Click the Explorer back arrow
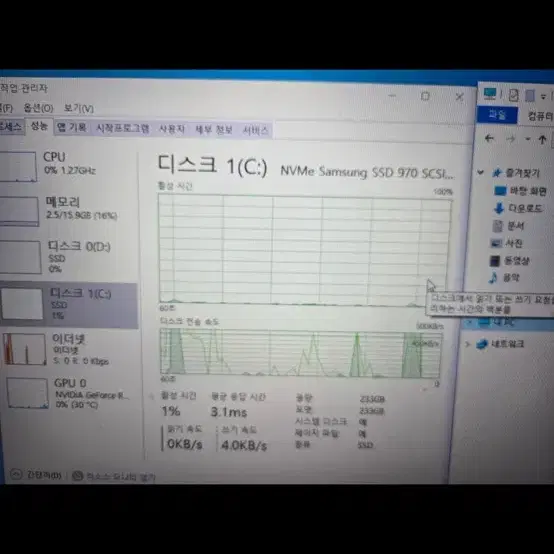 click(489, 138)
